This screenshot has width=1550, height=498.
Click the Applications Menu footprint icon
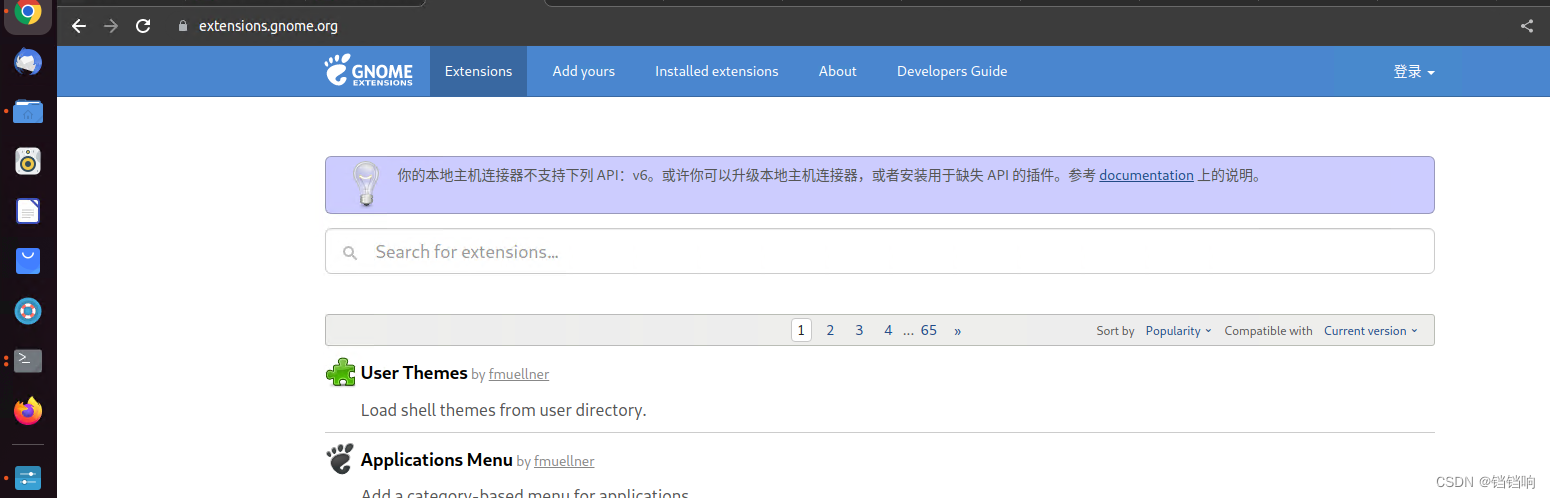(340, 459)
